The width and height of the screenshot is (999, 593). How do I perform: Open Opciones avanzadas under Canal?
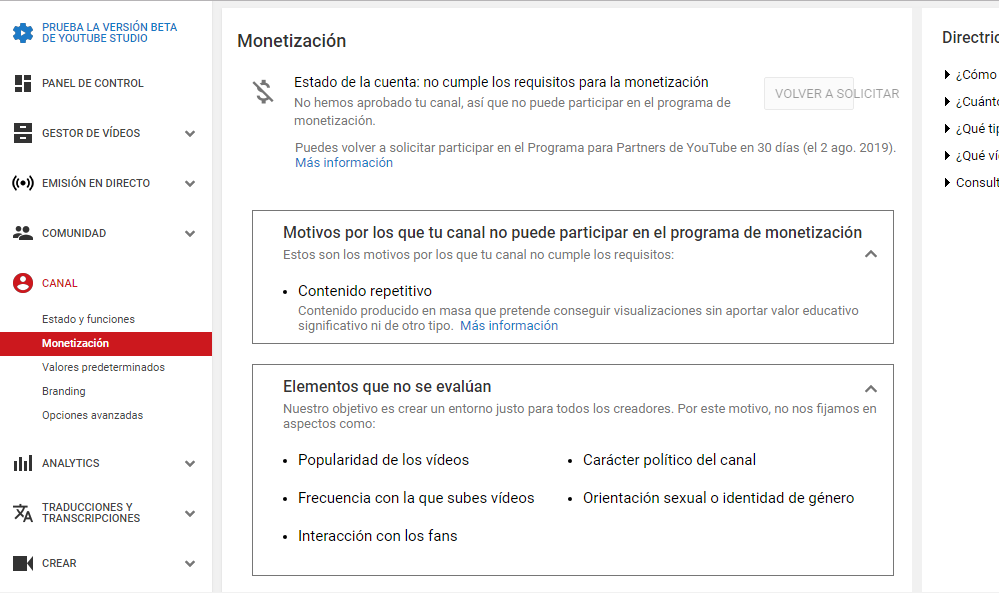92,415
